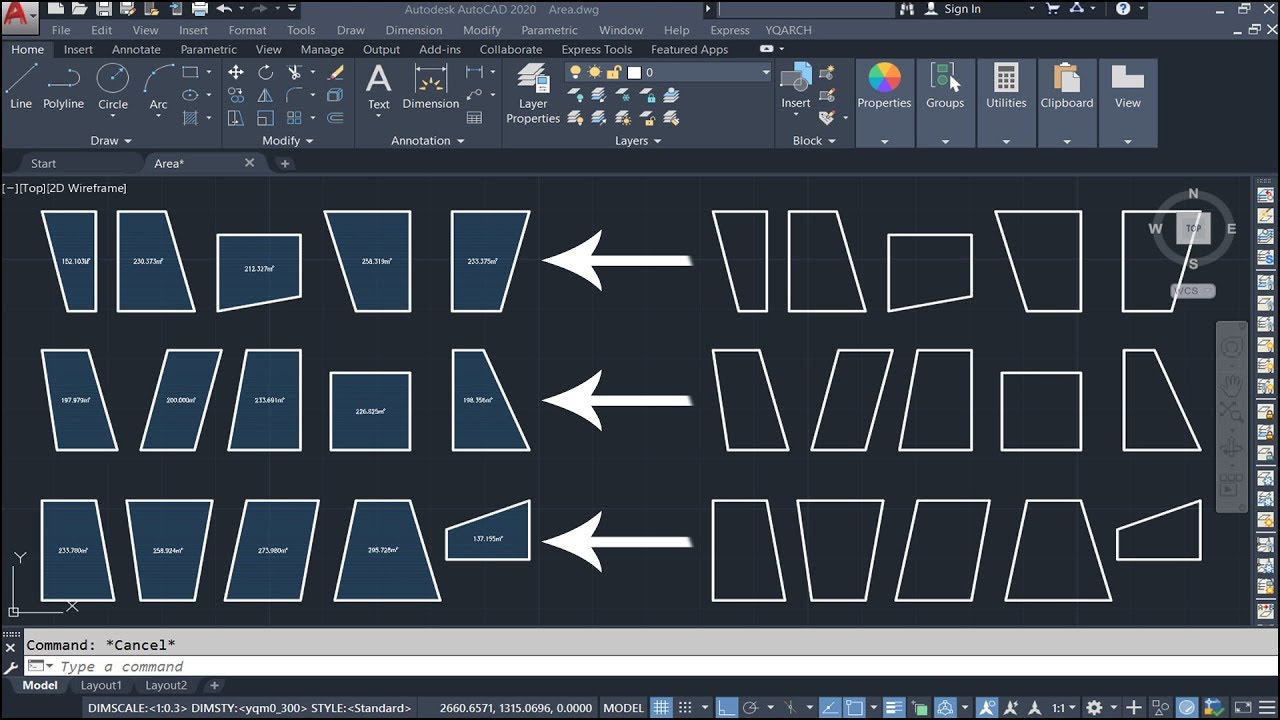Screen dimensions: 1280x720
Task: Select the Offset tool icon
Action: (336, 118)
